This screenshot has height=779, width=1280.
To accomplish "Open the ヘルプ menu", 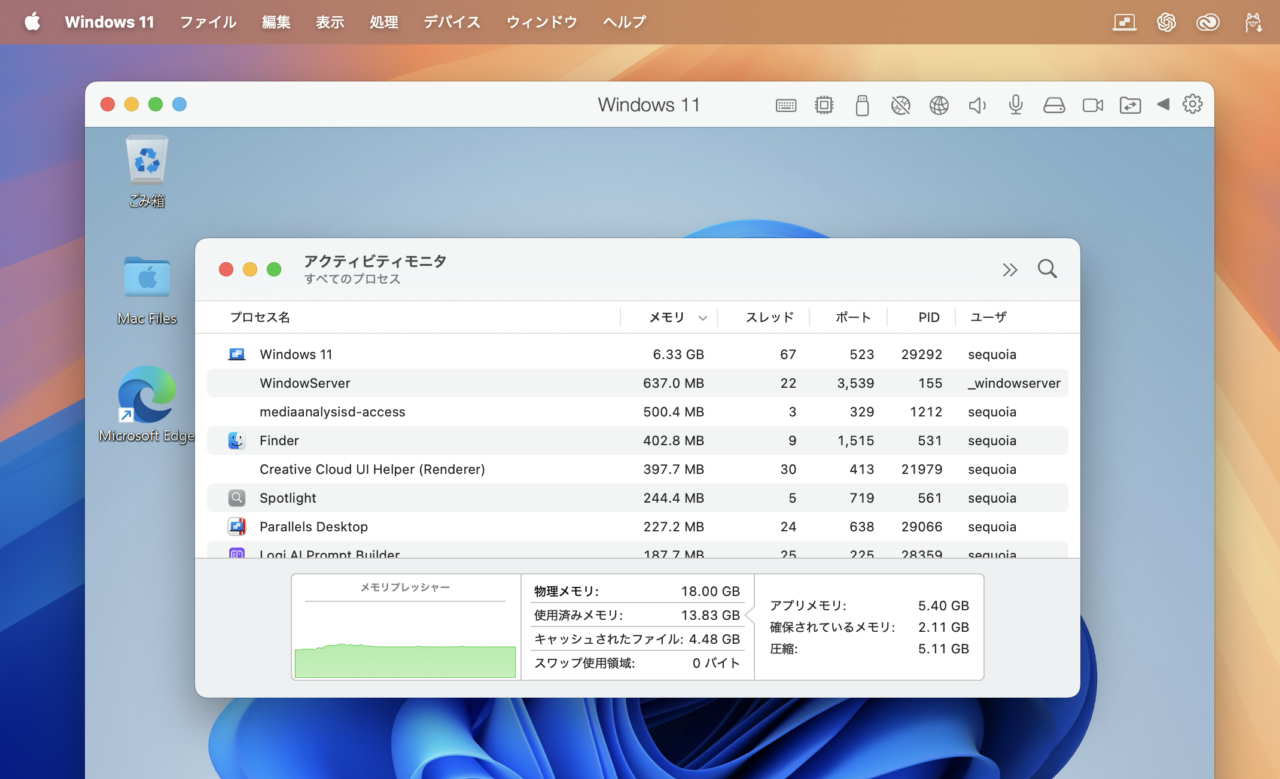I will click(x=625, y=22).
